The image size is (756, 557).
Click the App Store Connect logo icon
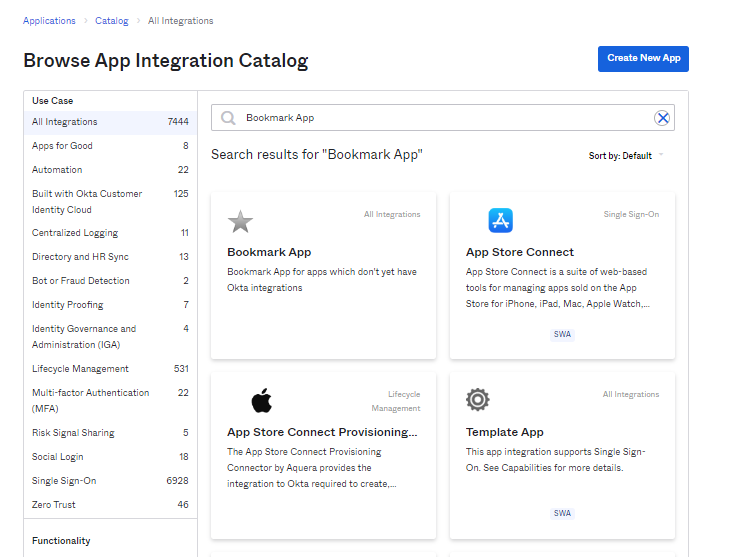click(x=500, y=220)
